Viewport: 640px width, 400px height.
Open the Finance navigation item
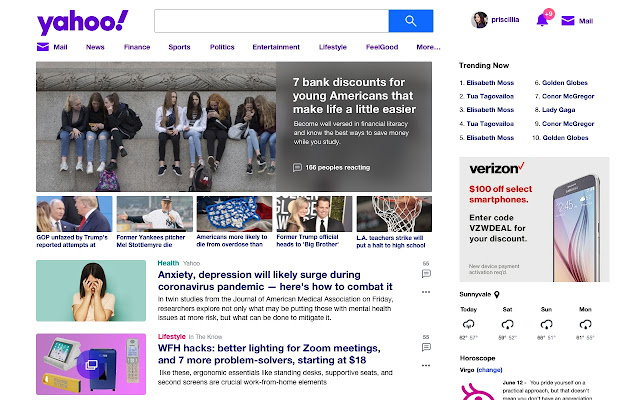[x=137, y=47]
